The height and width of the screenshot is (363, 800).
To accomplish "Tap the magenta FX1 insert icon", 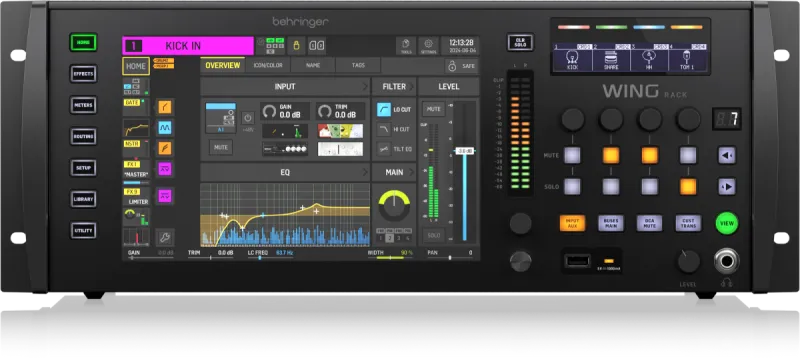I will click(x=165, y=169).
